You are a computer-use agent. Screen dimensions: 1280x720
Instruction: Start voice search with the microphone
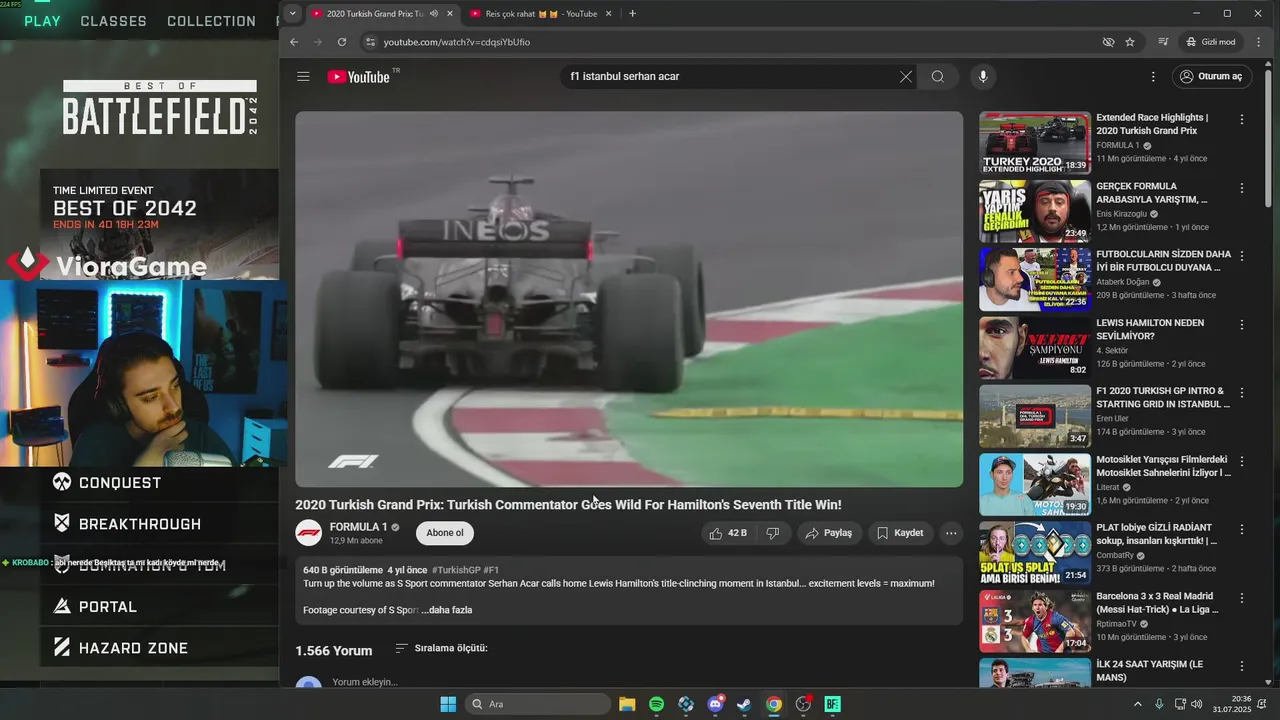click(x=983, y=76)
